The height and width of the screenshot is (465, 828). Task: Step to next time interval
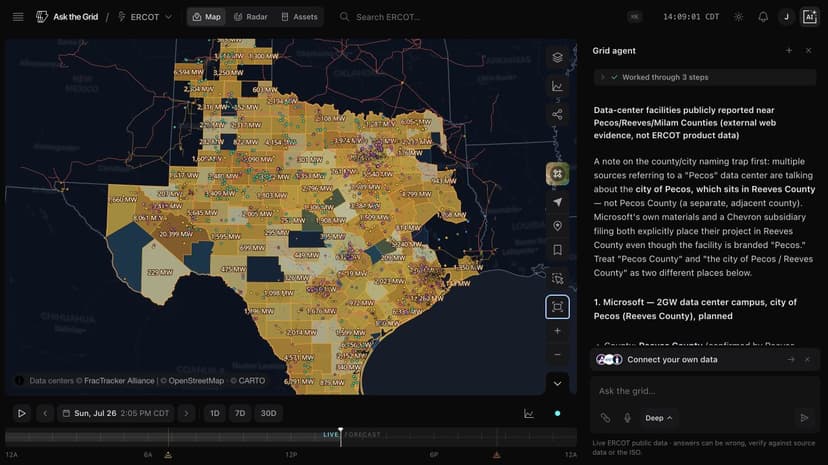(186, 413)
